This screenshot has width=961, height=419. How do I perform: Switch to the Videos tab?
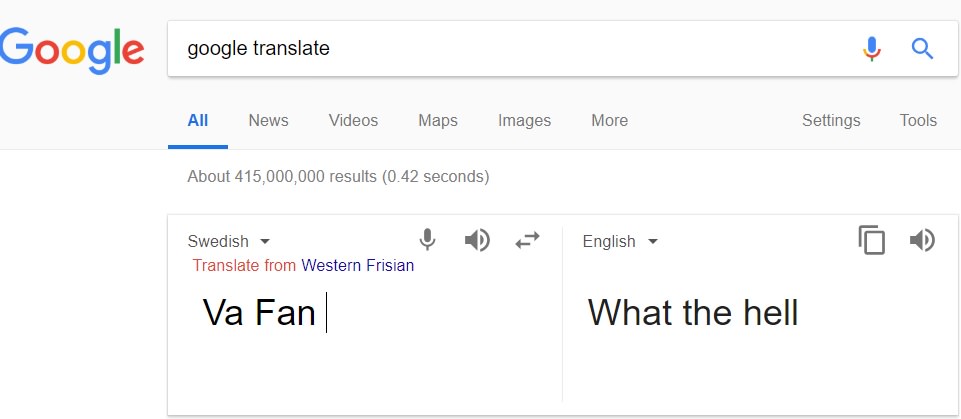[353, 120]
